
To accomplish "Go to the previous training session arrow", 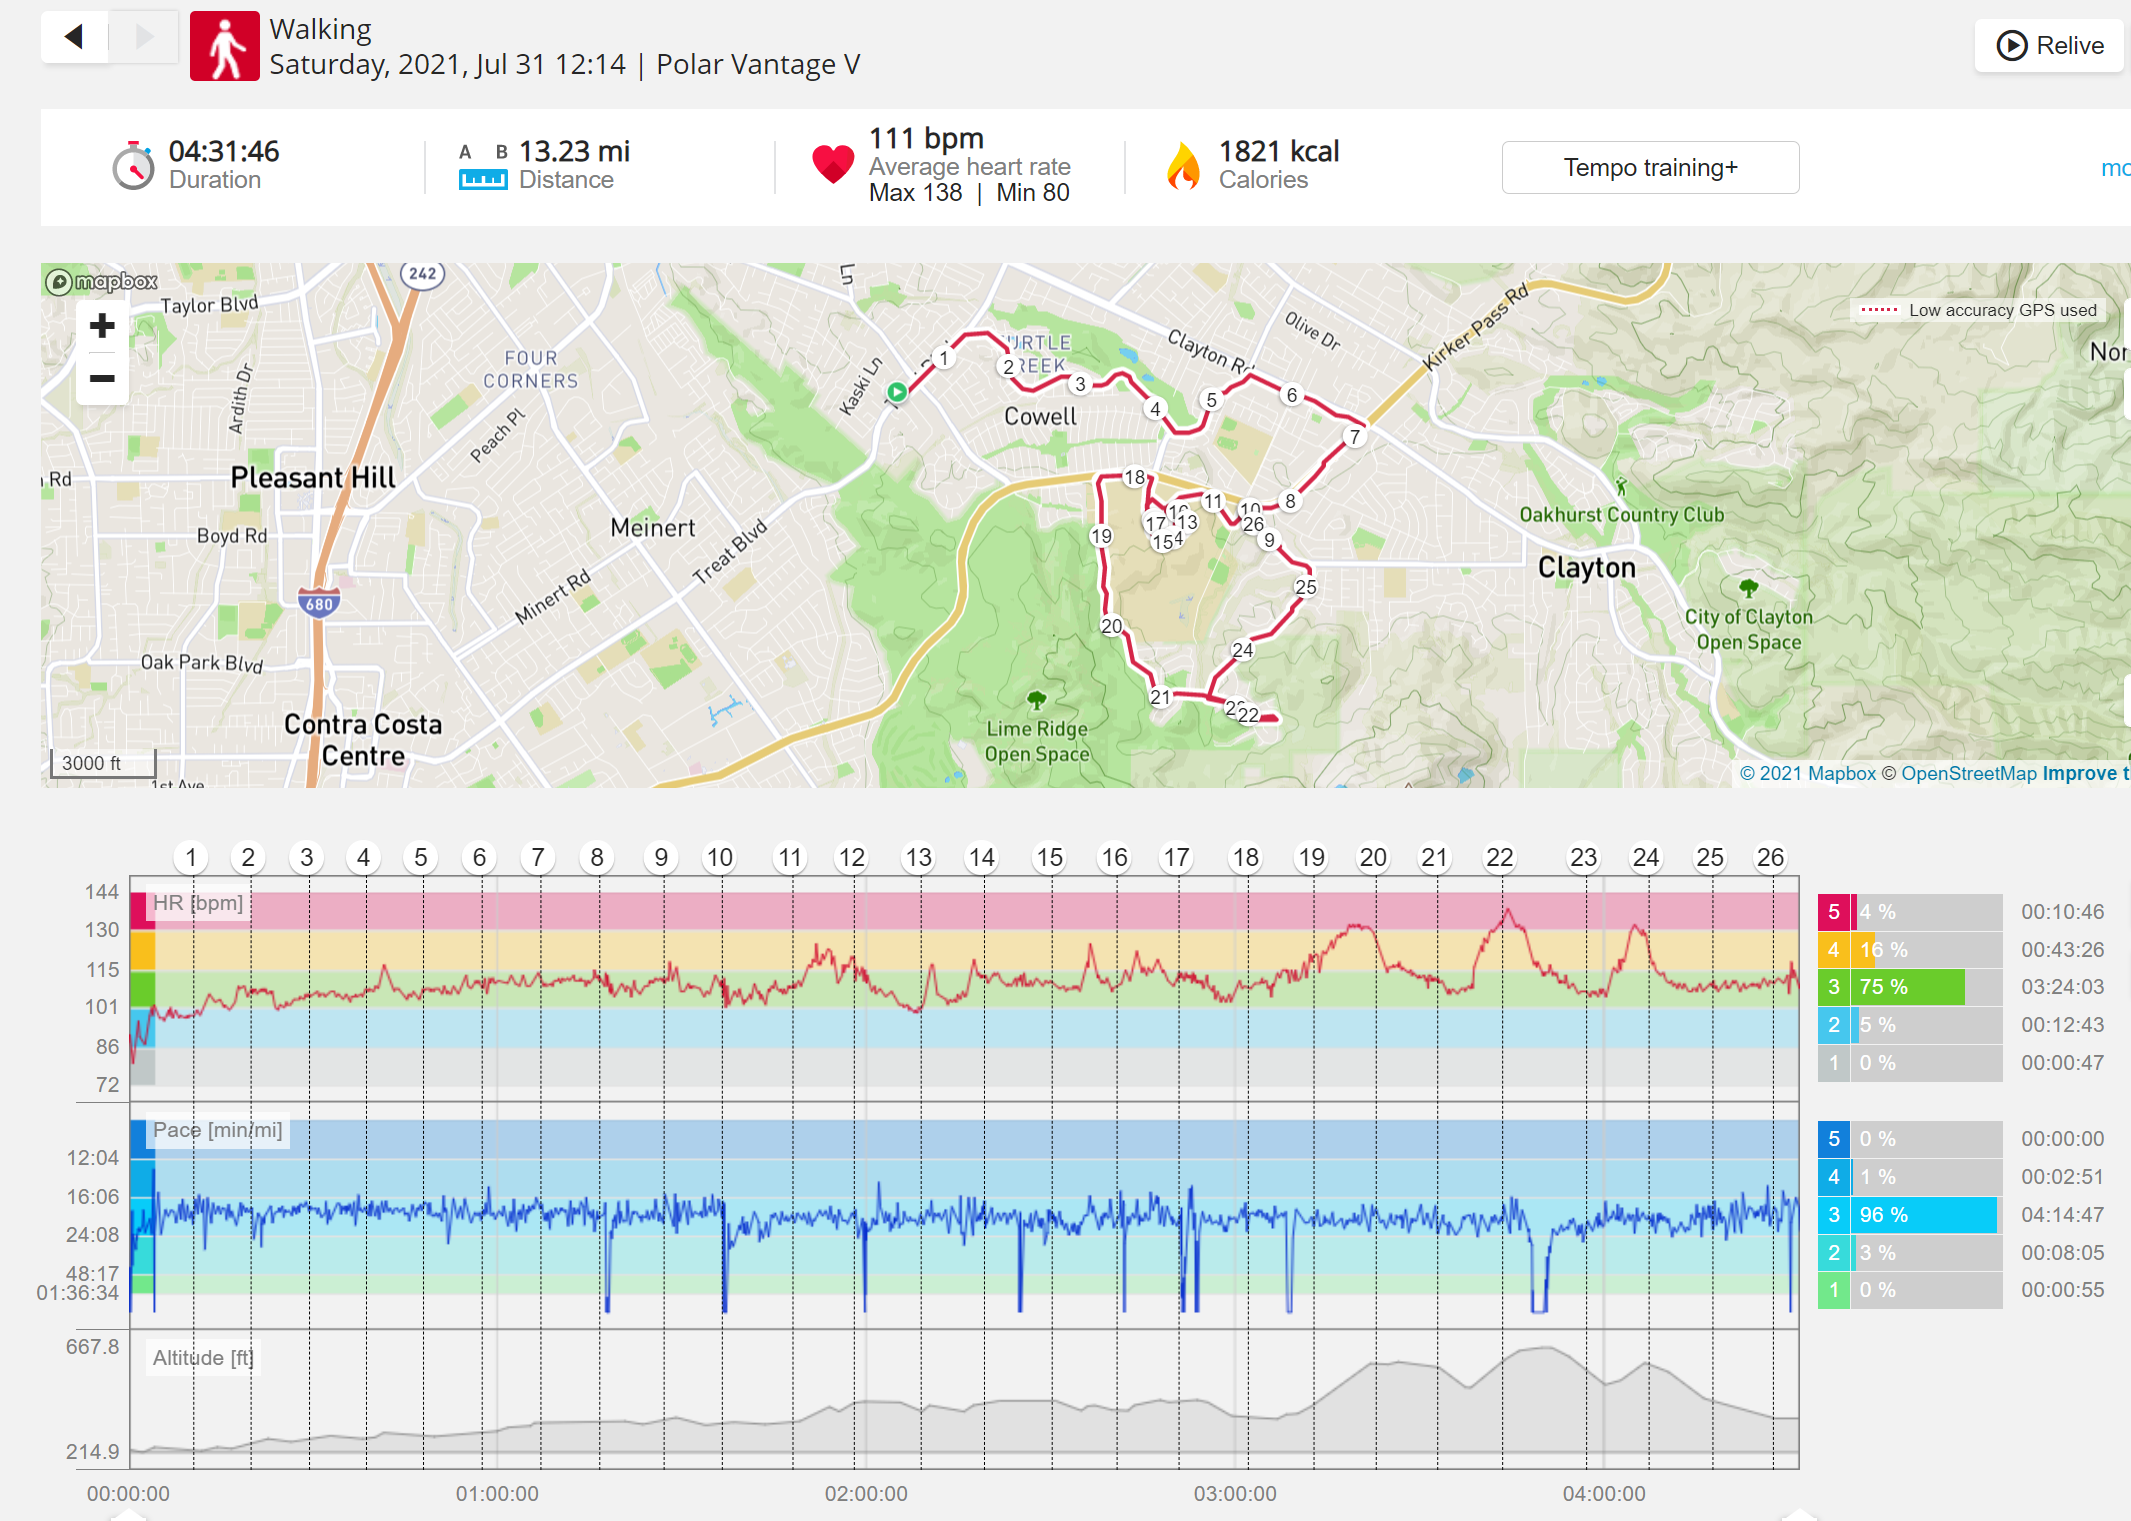I will click(74, 37).
